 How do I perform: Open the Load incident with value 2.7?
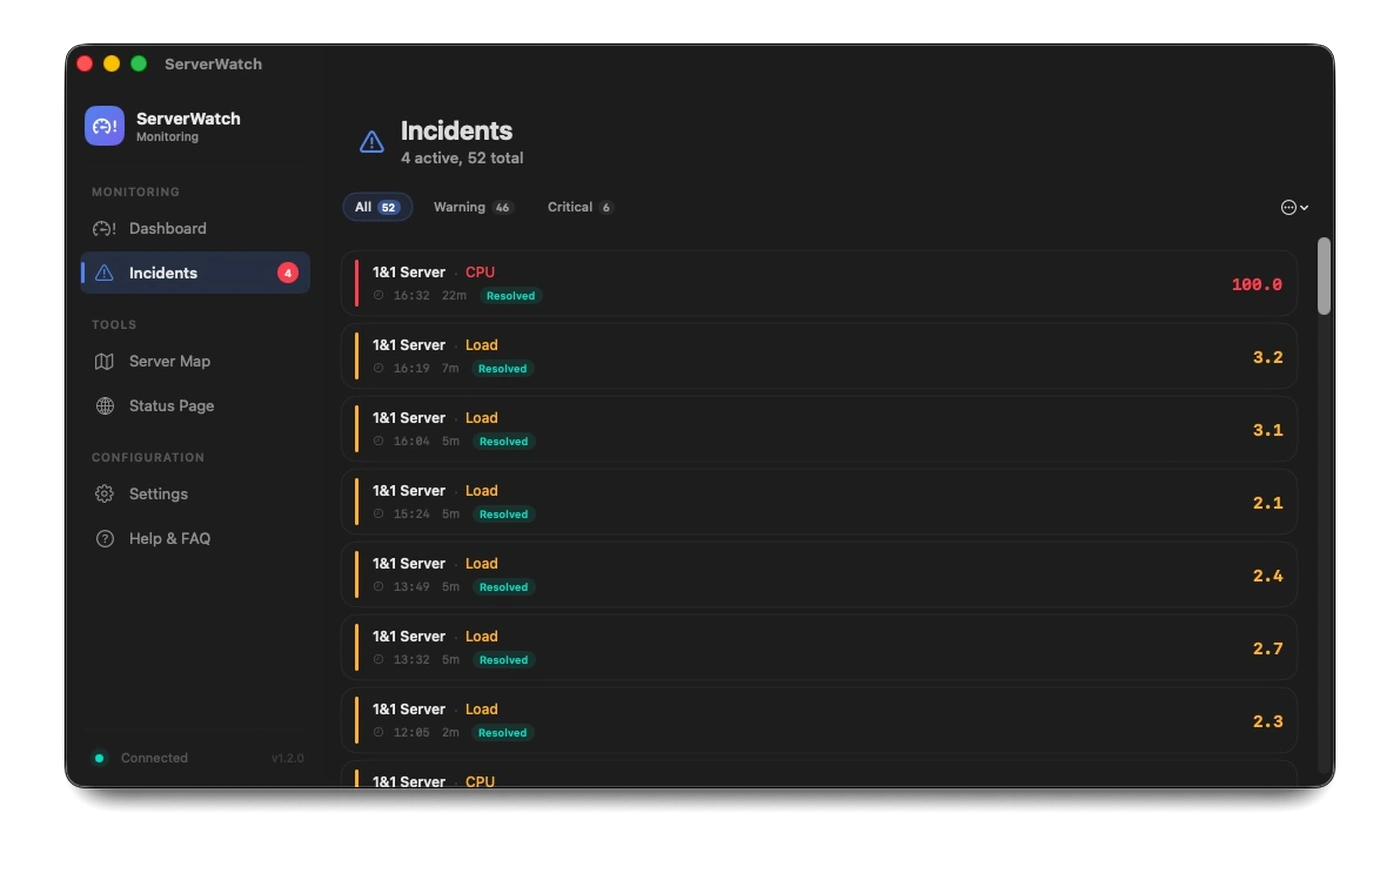coord(818,648)
